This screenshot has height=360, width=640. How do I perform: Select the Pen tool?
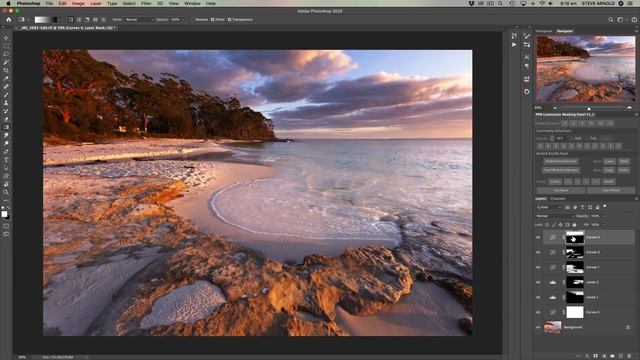click(6, 151)
